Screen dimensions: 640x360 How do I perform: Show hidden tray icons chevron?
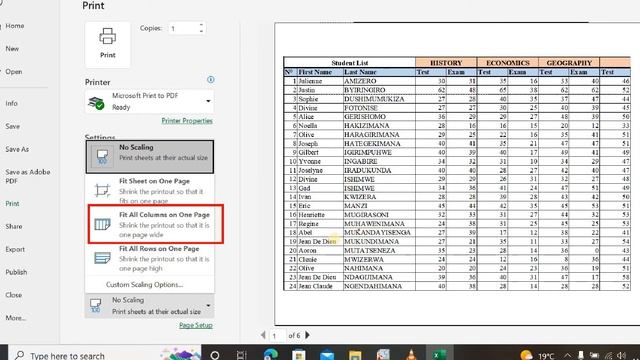pos(568,356)
